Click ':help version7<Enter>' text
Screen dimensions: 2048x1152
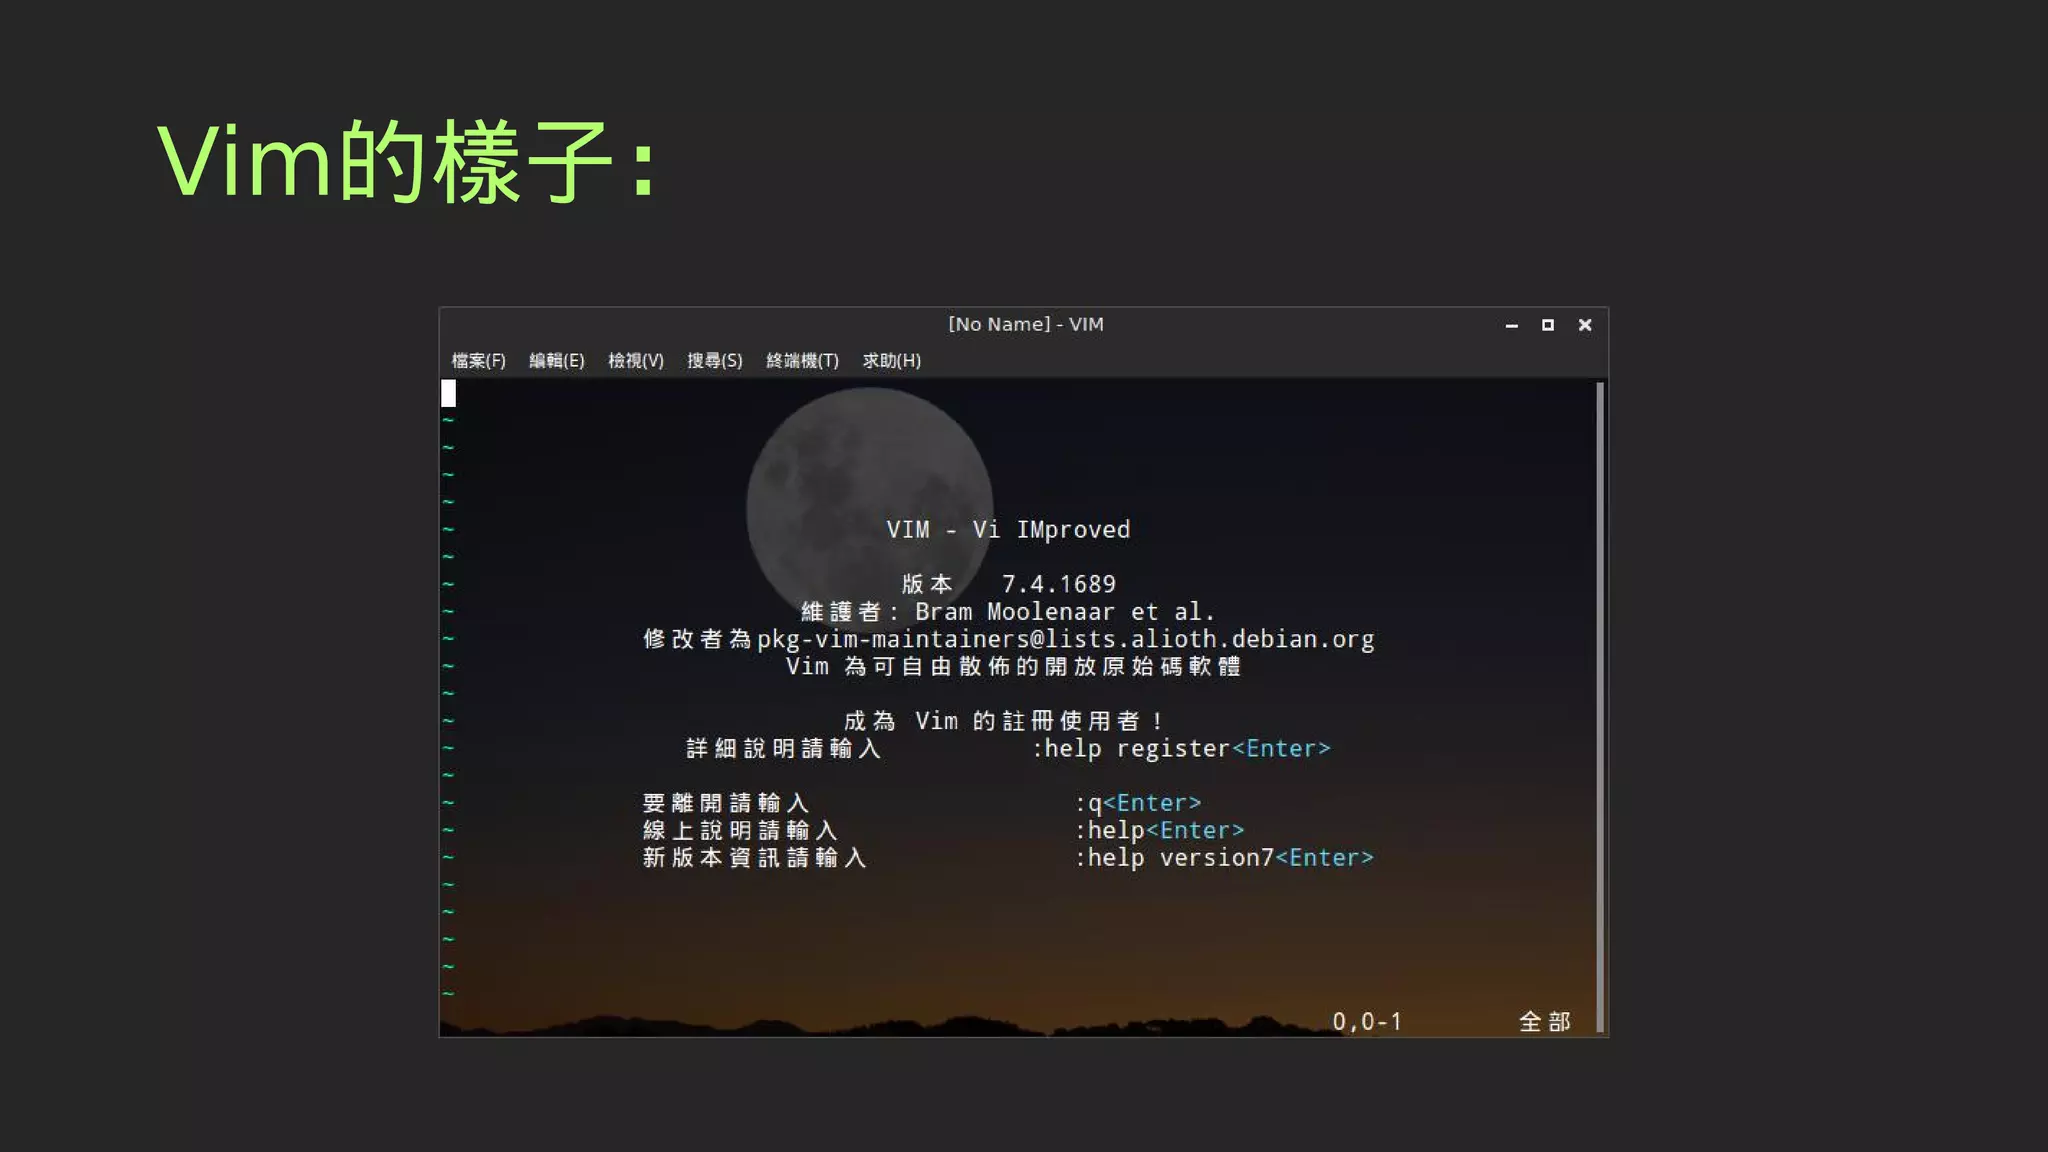click(x=1224, y=857)
